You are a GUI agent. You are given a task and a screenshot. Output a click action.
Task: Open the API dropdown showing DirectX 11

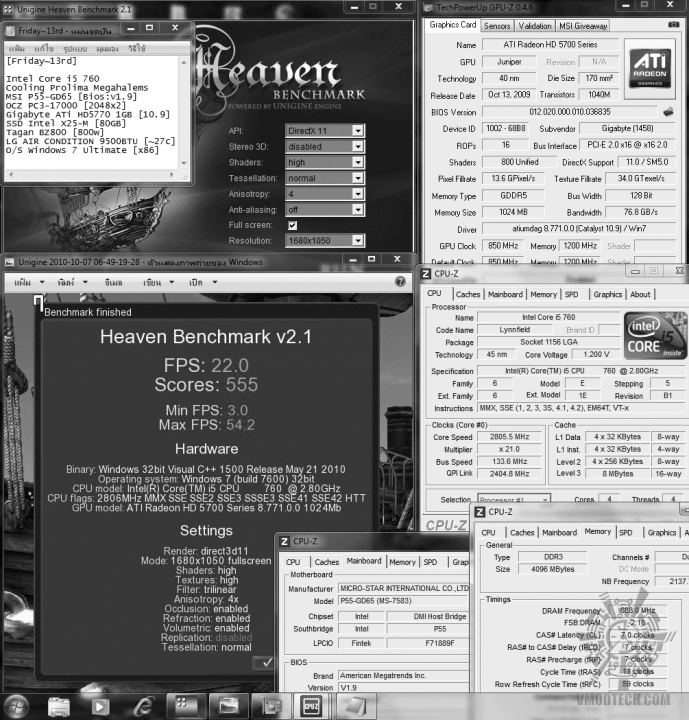[x=325, y=131]
